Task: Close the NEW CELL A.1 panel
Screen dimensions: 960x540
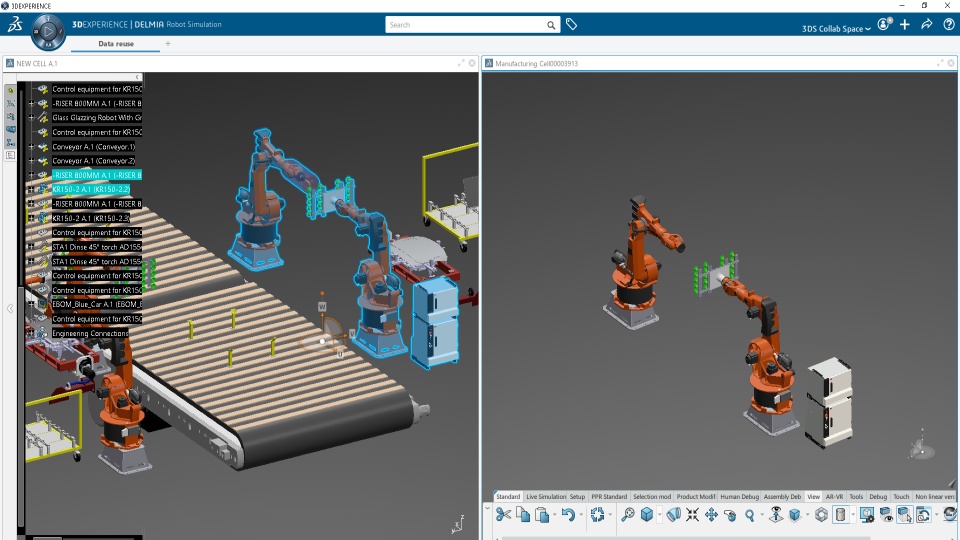Action: (472, 63)
